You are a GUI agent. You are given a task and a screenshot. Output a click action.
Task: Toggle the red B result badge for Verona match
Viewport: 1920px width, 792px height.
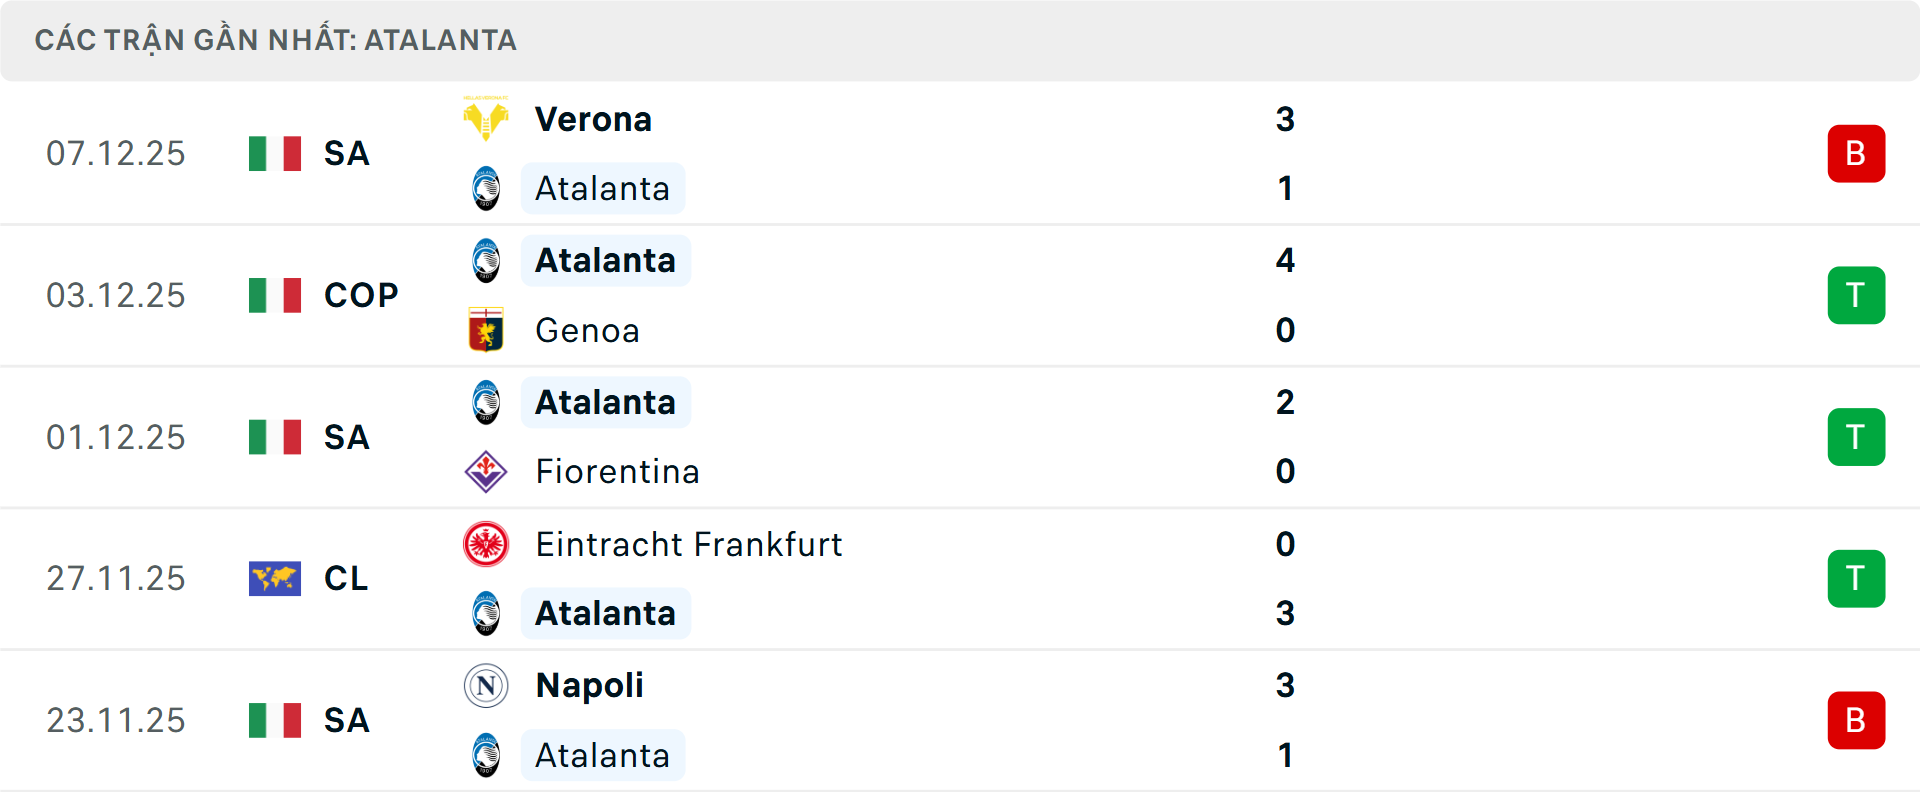[x=1856, y=153]
